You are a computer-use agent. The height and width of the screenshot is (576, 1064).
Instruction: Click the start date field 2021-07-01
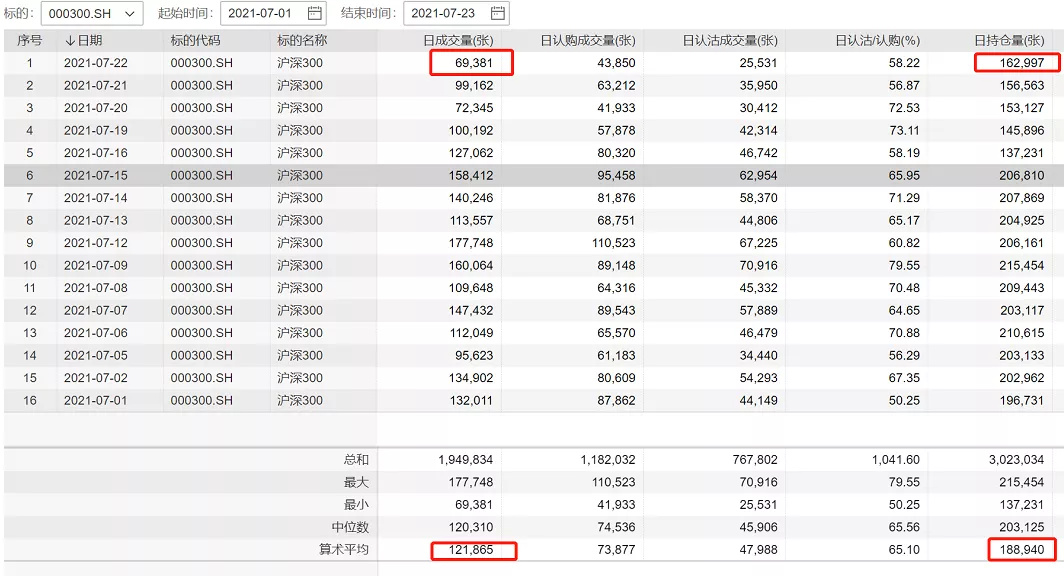point(273,13)
